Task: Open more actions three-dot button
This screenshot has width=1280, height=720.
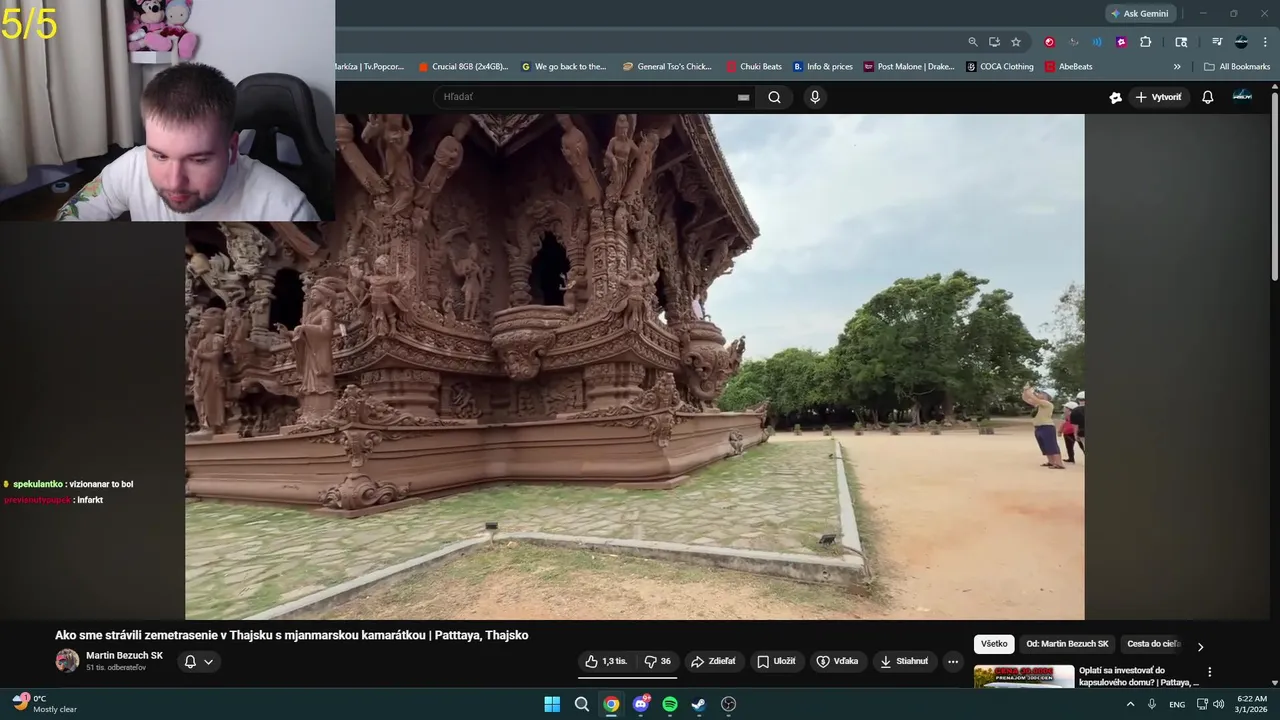Action: coord(953,661)
